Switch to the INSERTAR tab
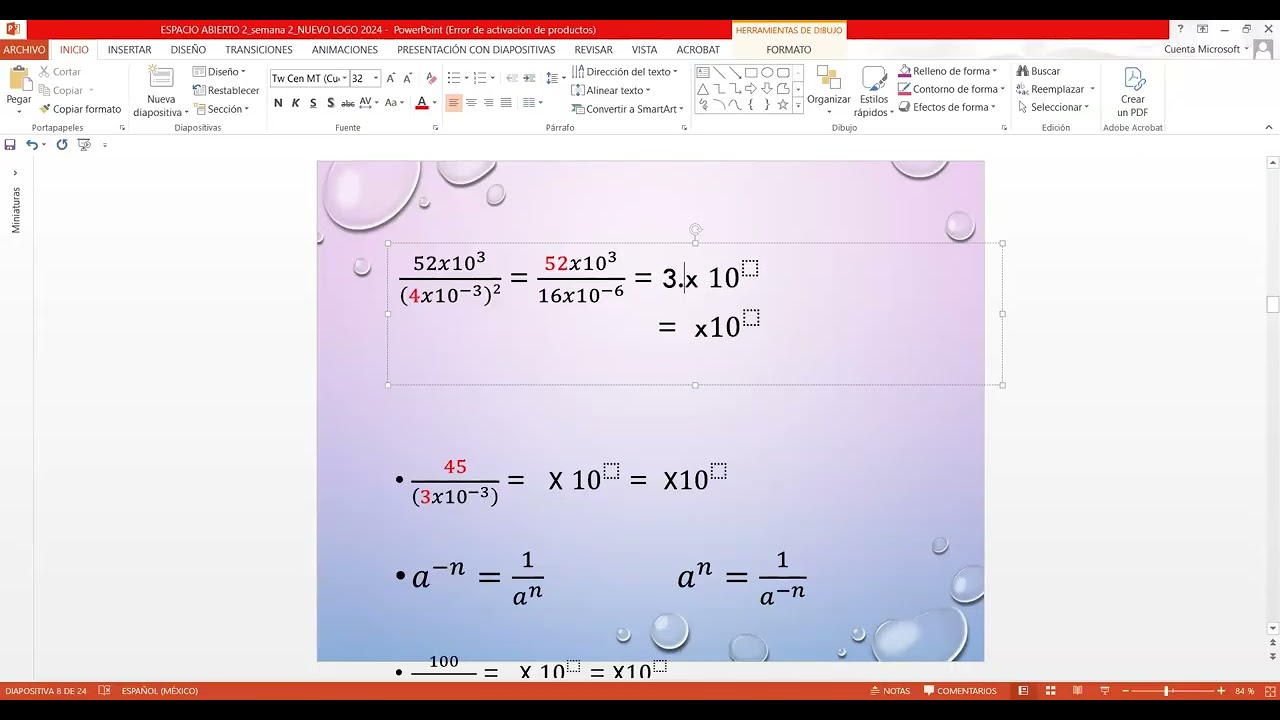The width and height of the screenshot is (1280, 720). pyautogui.click(x=130, y=49)
